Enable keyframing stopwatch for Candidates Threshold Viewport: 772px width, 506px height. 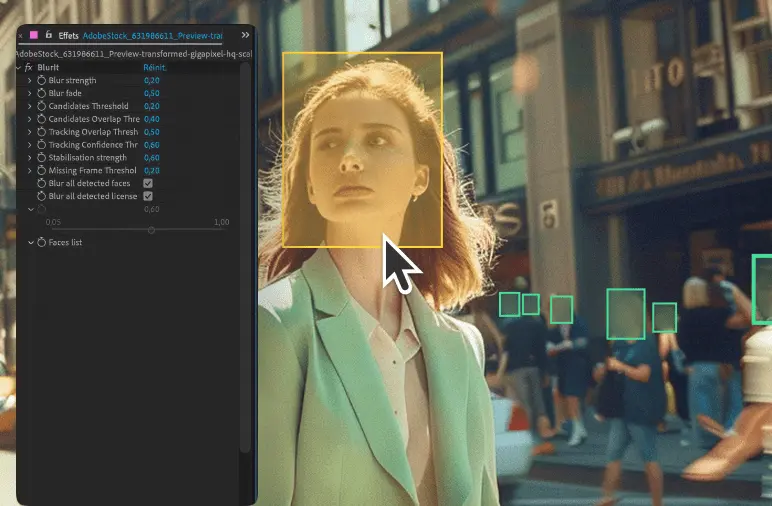tap(41, 106)
